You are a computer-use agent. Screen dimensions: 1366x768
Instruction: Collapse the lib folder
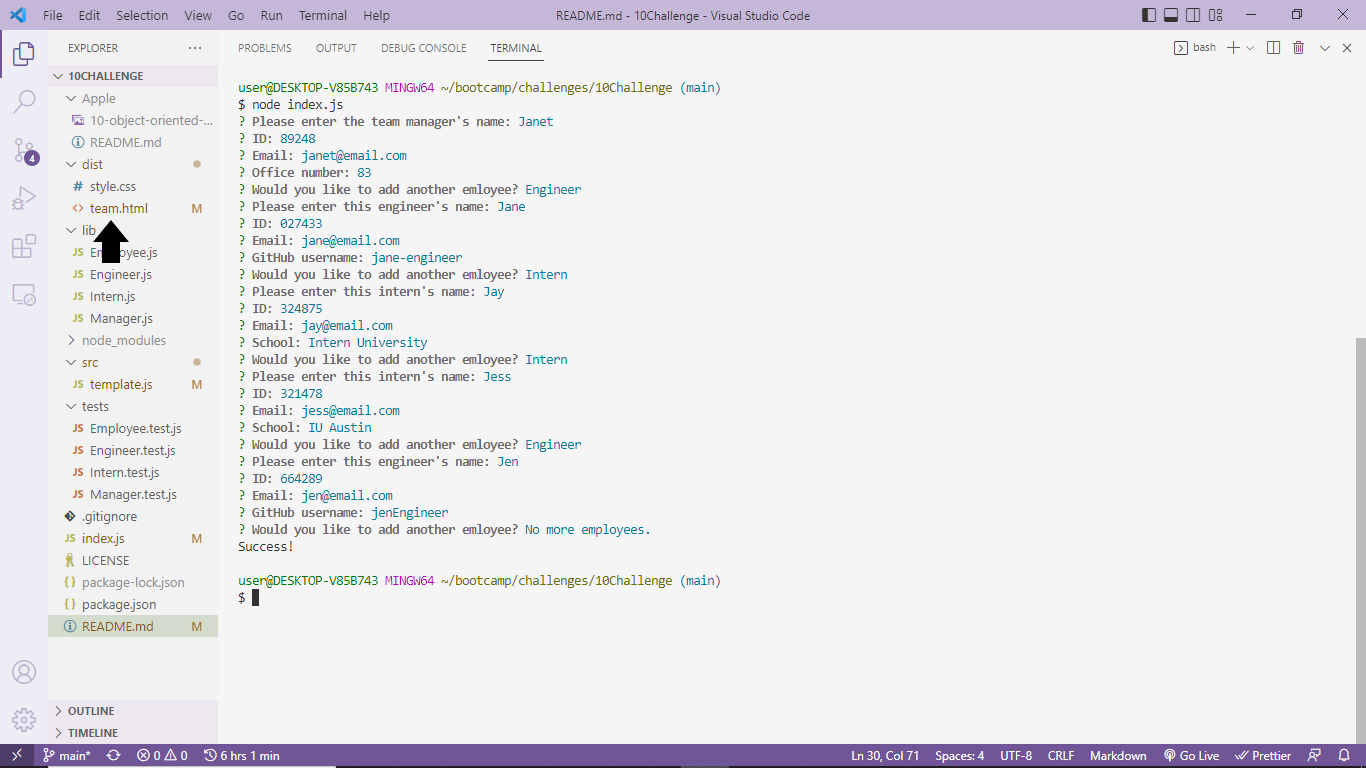click(85, 230)
